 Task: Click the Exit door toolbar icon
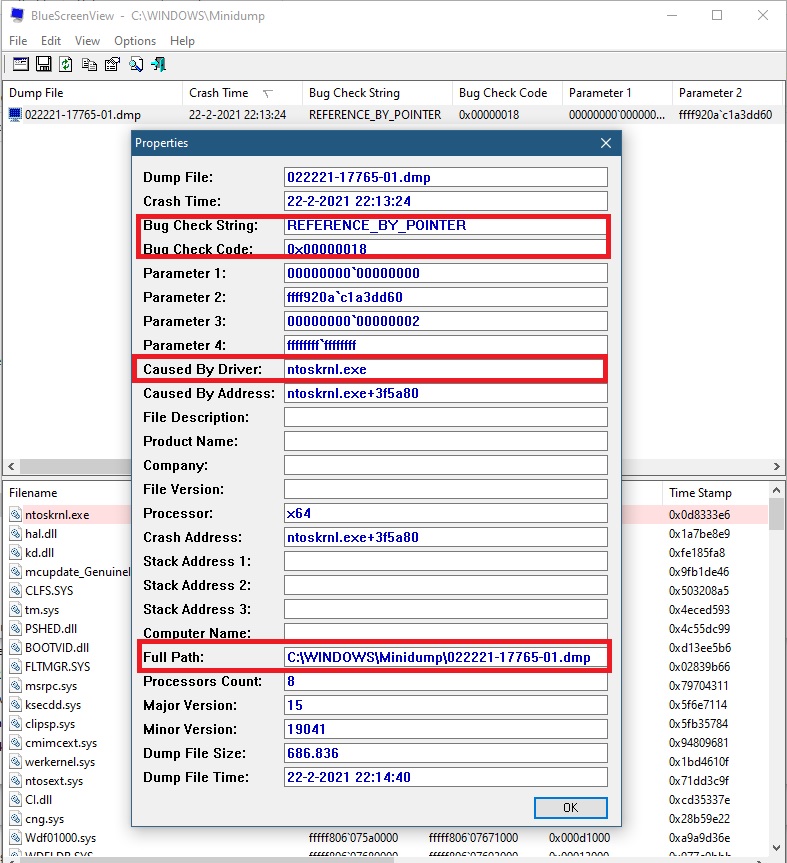coord(158,65)
